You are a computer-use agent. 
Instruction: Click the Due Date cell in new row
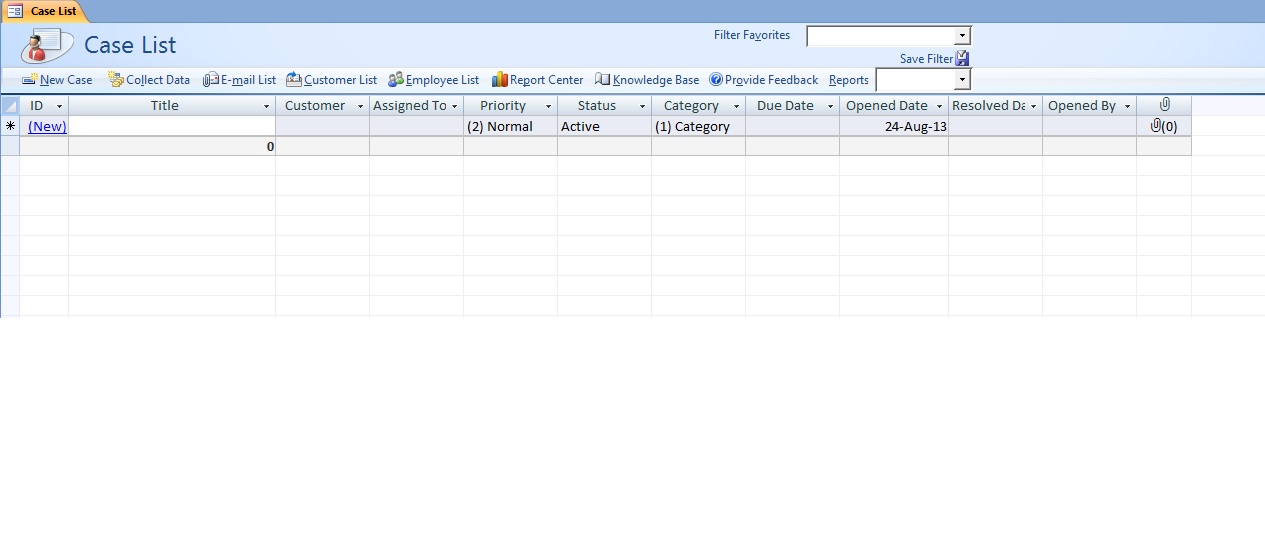click(x=792, y=126)
